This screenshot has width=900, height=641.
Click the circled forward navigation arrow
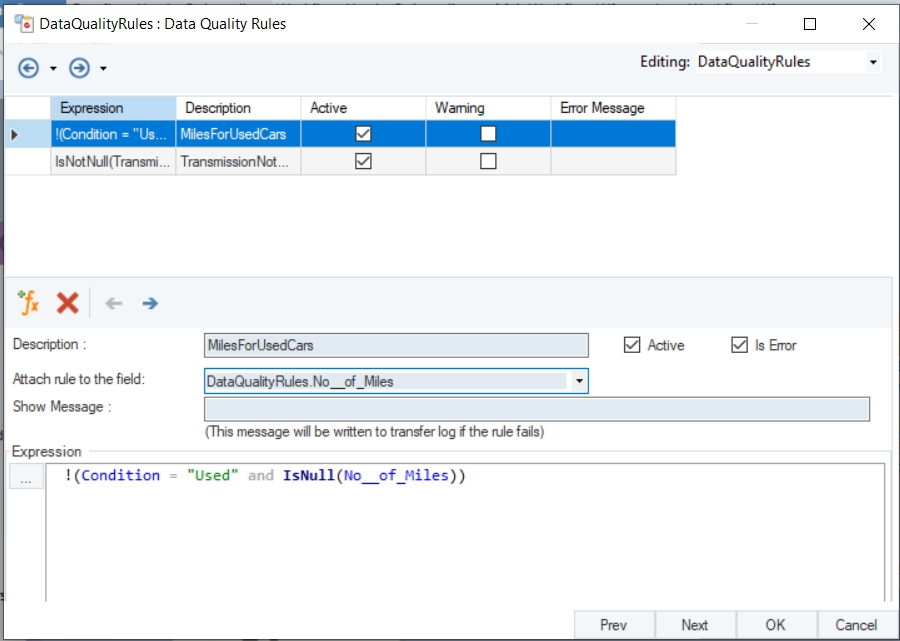[79, 68]
